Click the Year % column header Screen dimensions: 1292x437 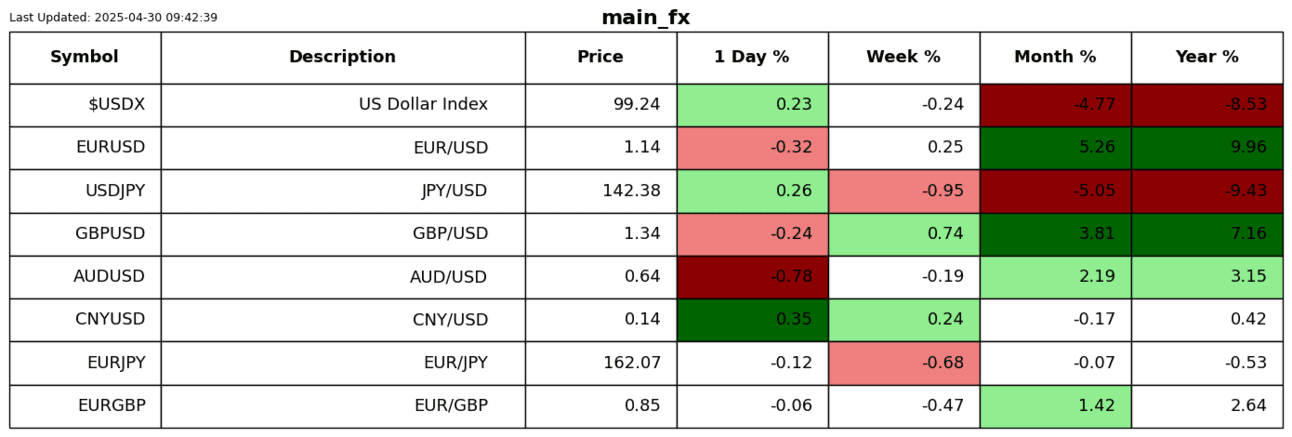[1207, 57]
